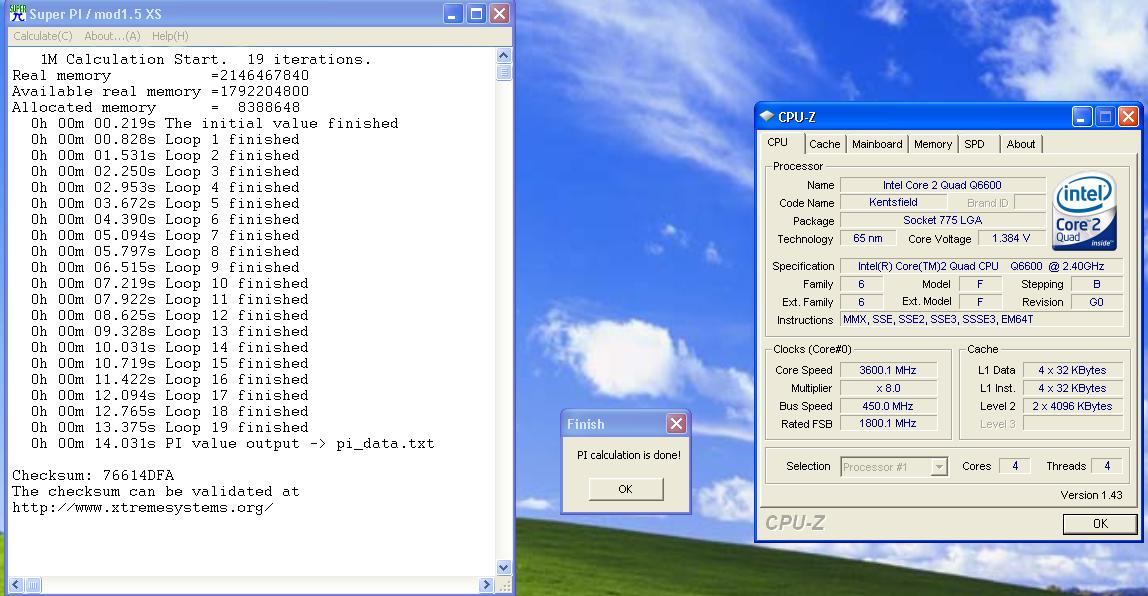Close the Super PI window
Image resolution: width=1148 pixels, height=596 pixels.
point(499,13)
